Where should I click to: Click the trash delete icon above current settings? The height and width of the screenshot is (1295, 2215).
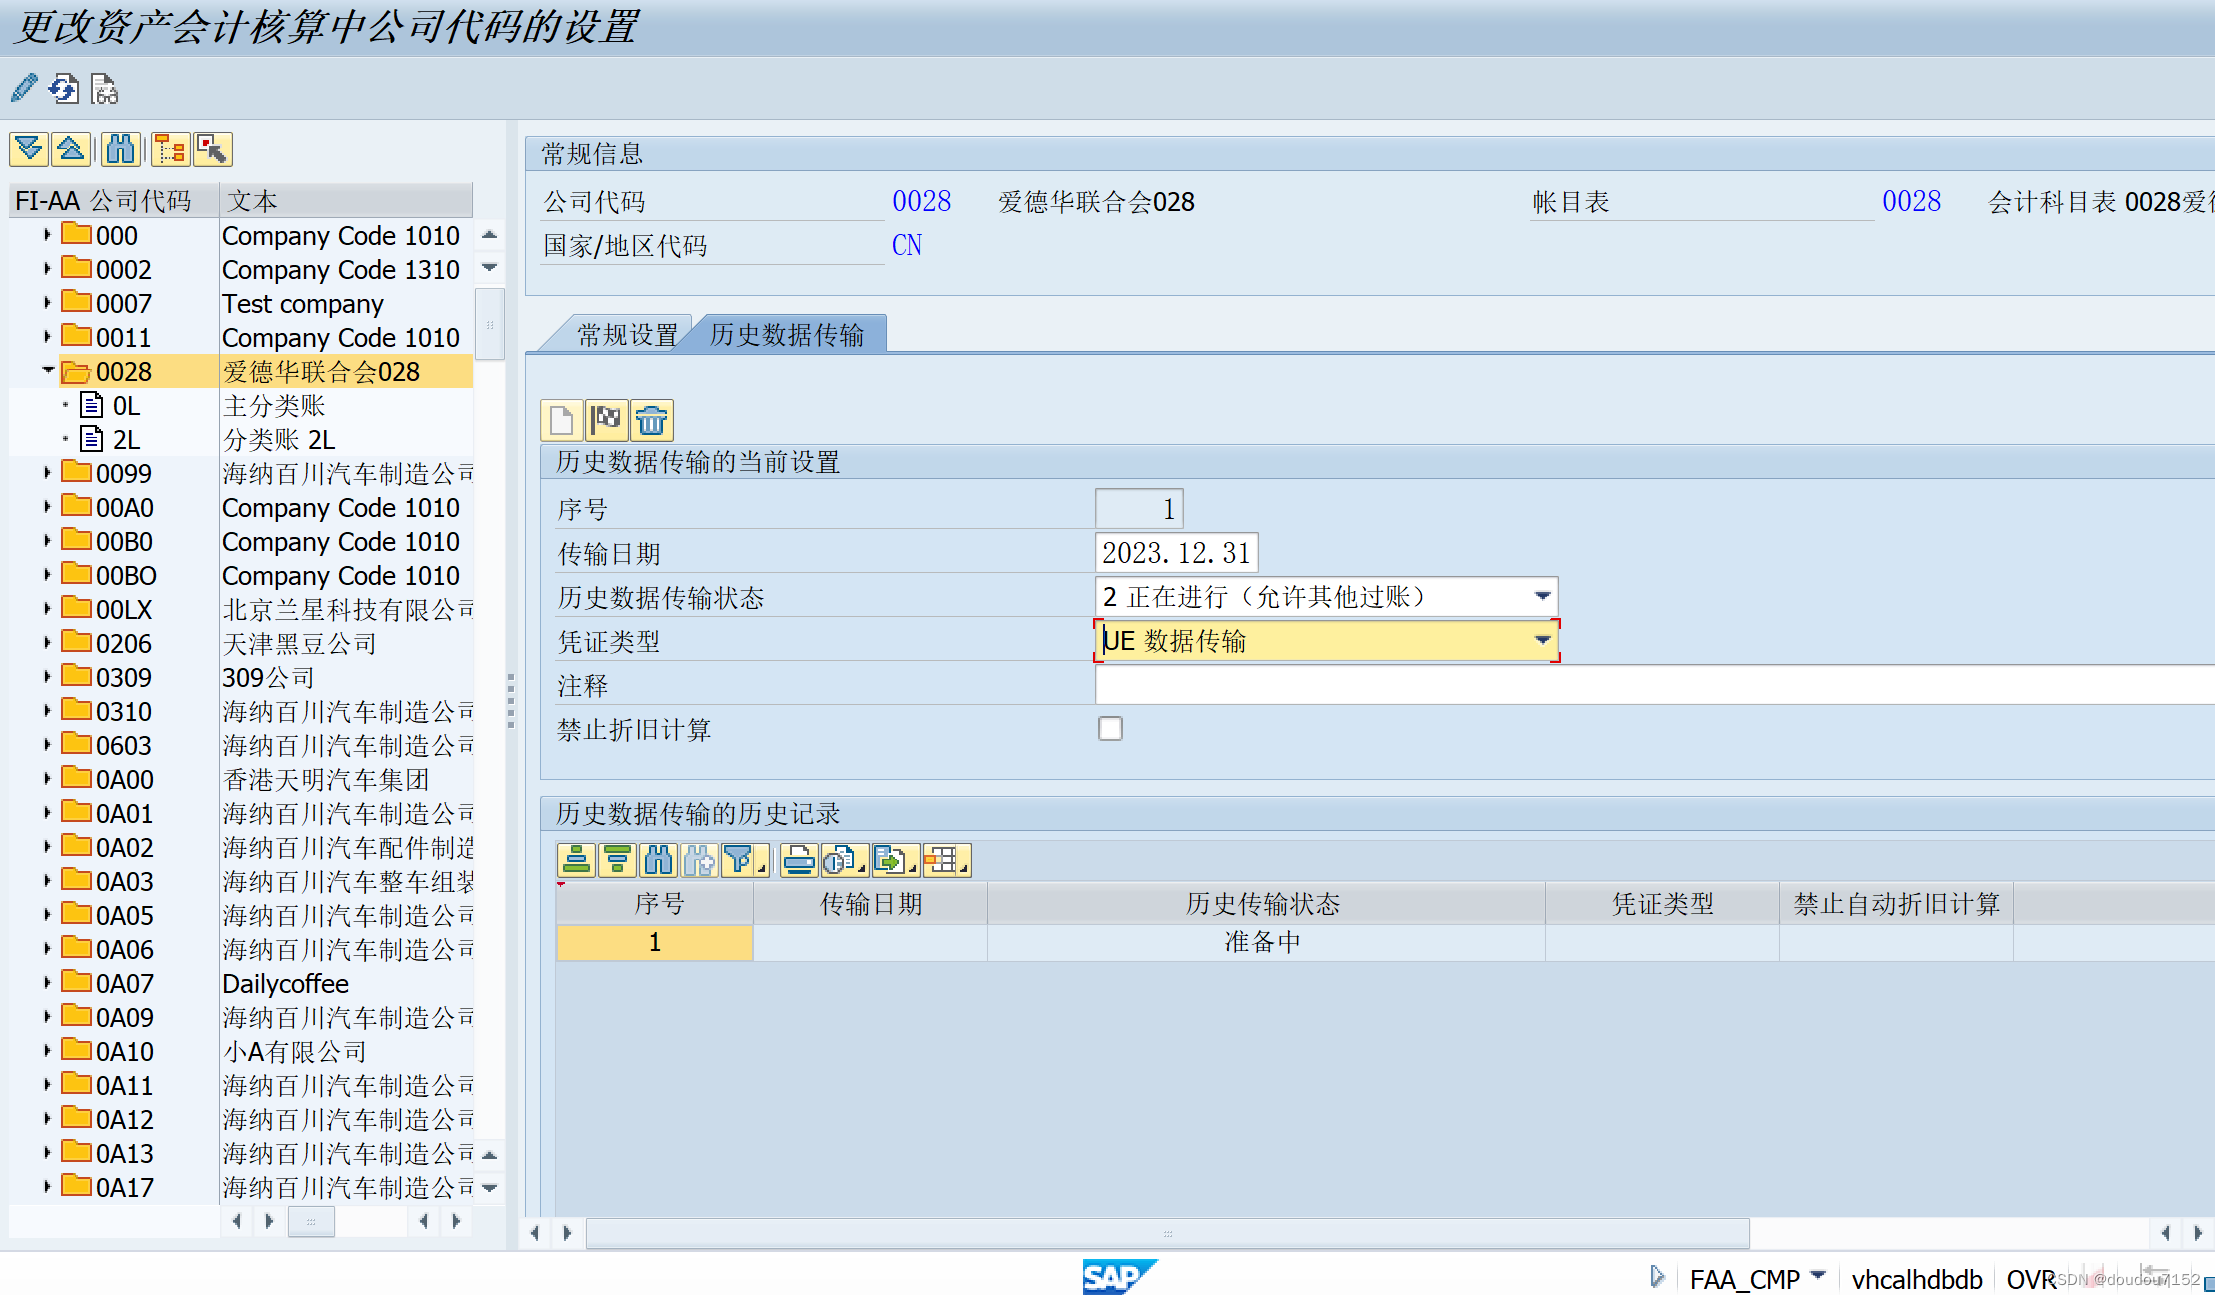point(651,420)
